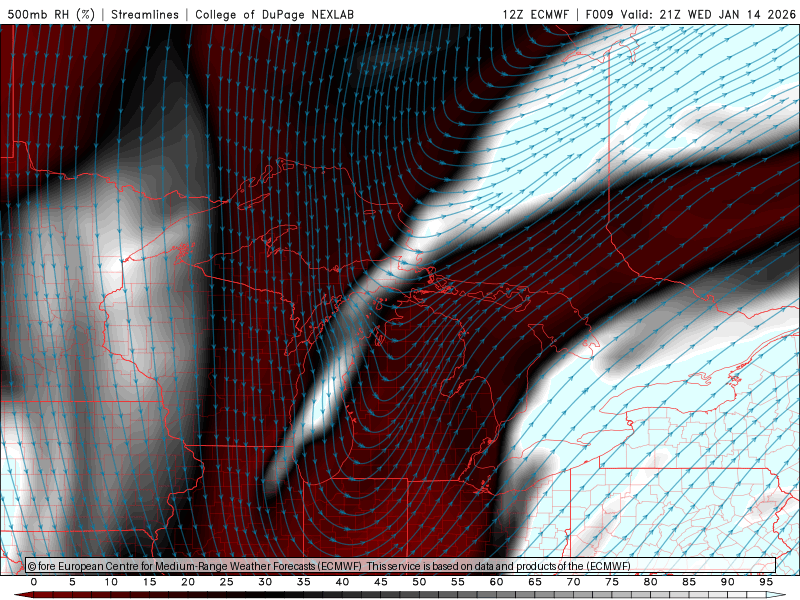Click the 'F009' forecast hour label

pos(599,14)
